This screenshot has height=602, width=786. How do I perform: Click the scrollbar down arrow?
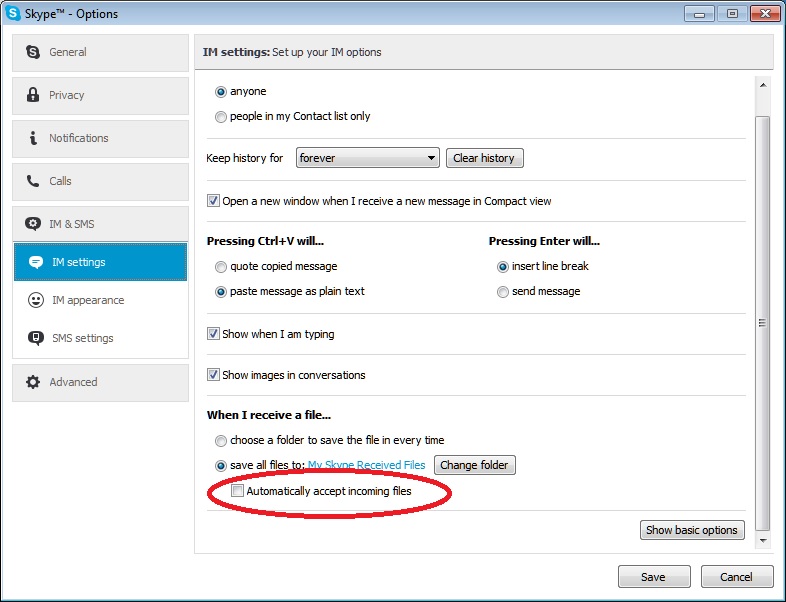(762, 540)
